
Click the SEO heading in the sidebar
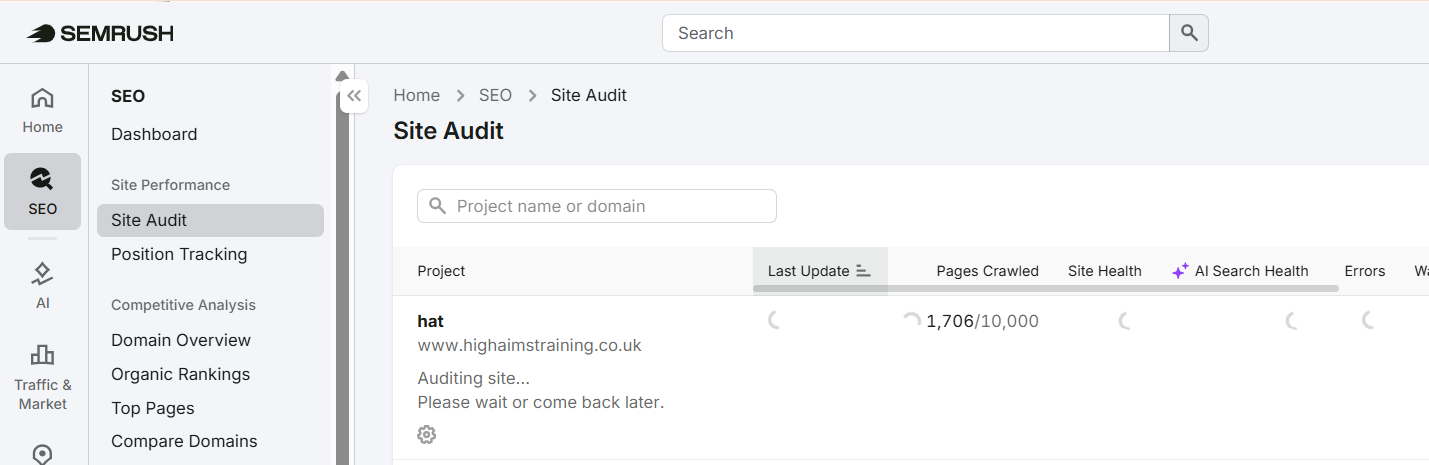128,96
